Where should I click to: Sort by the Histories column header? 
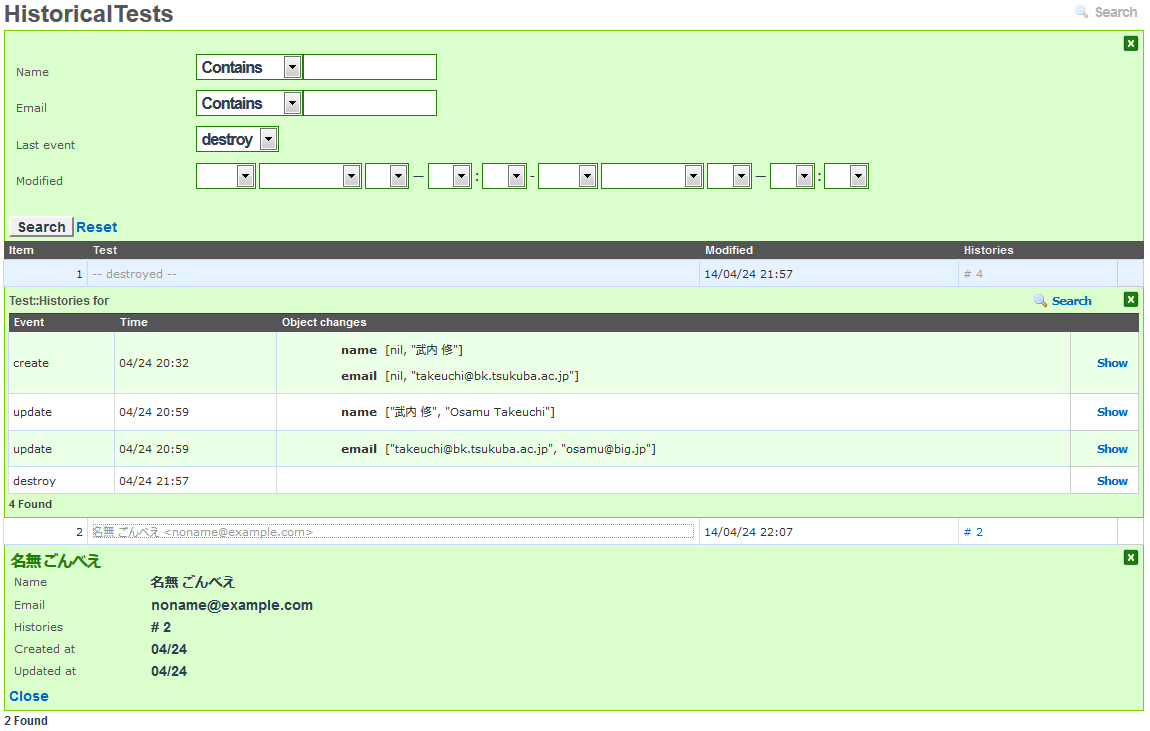pyautogui.click(x=988, y=250)
